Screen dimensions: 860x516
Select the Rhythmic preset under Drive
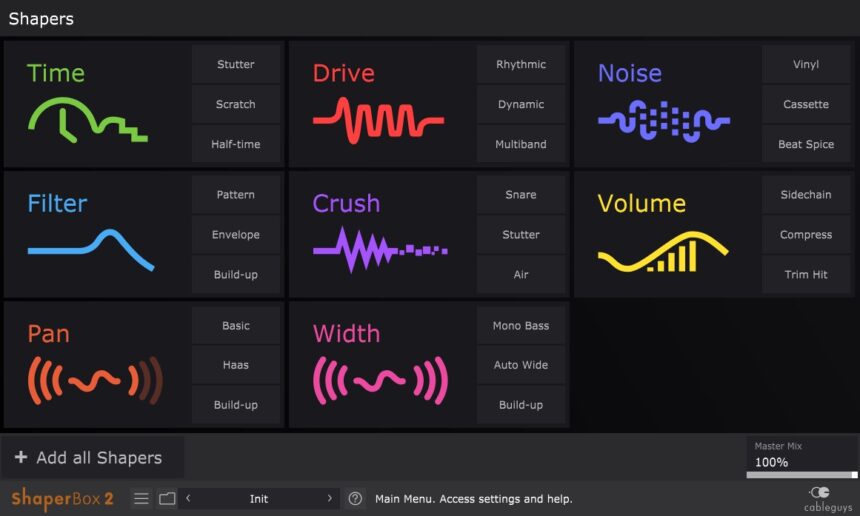point(521,64)
